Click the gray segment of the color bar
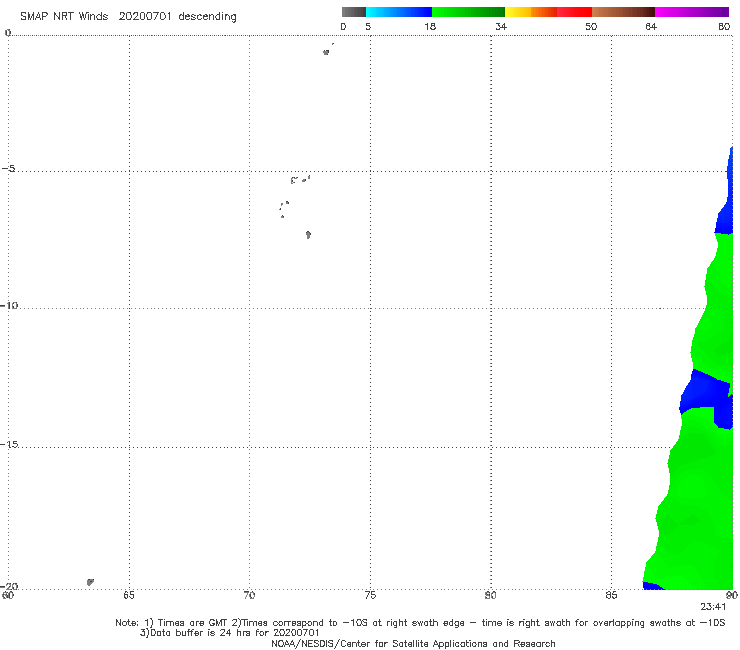The height and width of the screenshot is (650, 740). (354, 12)
